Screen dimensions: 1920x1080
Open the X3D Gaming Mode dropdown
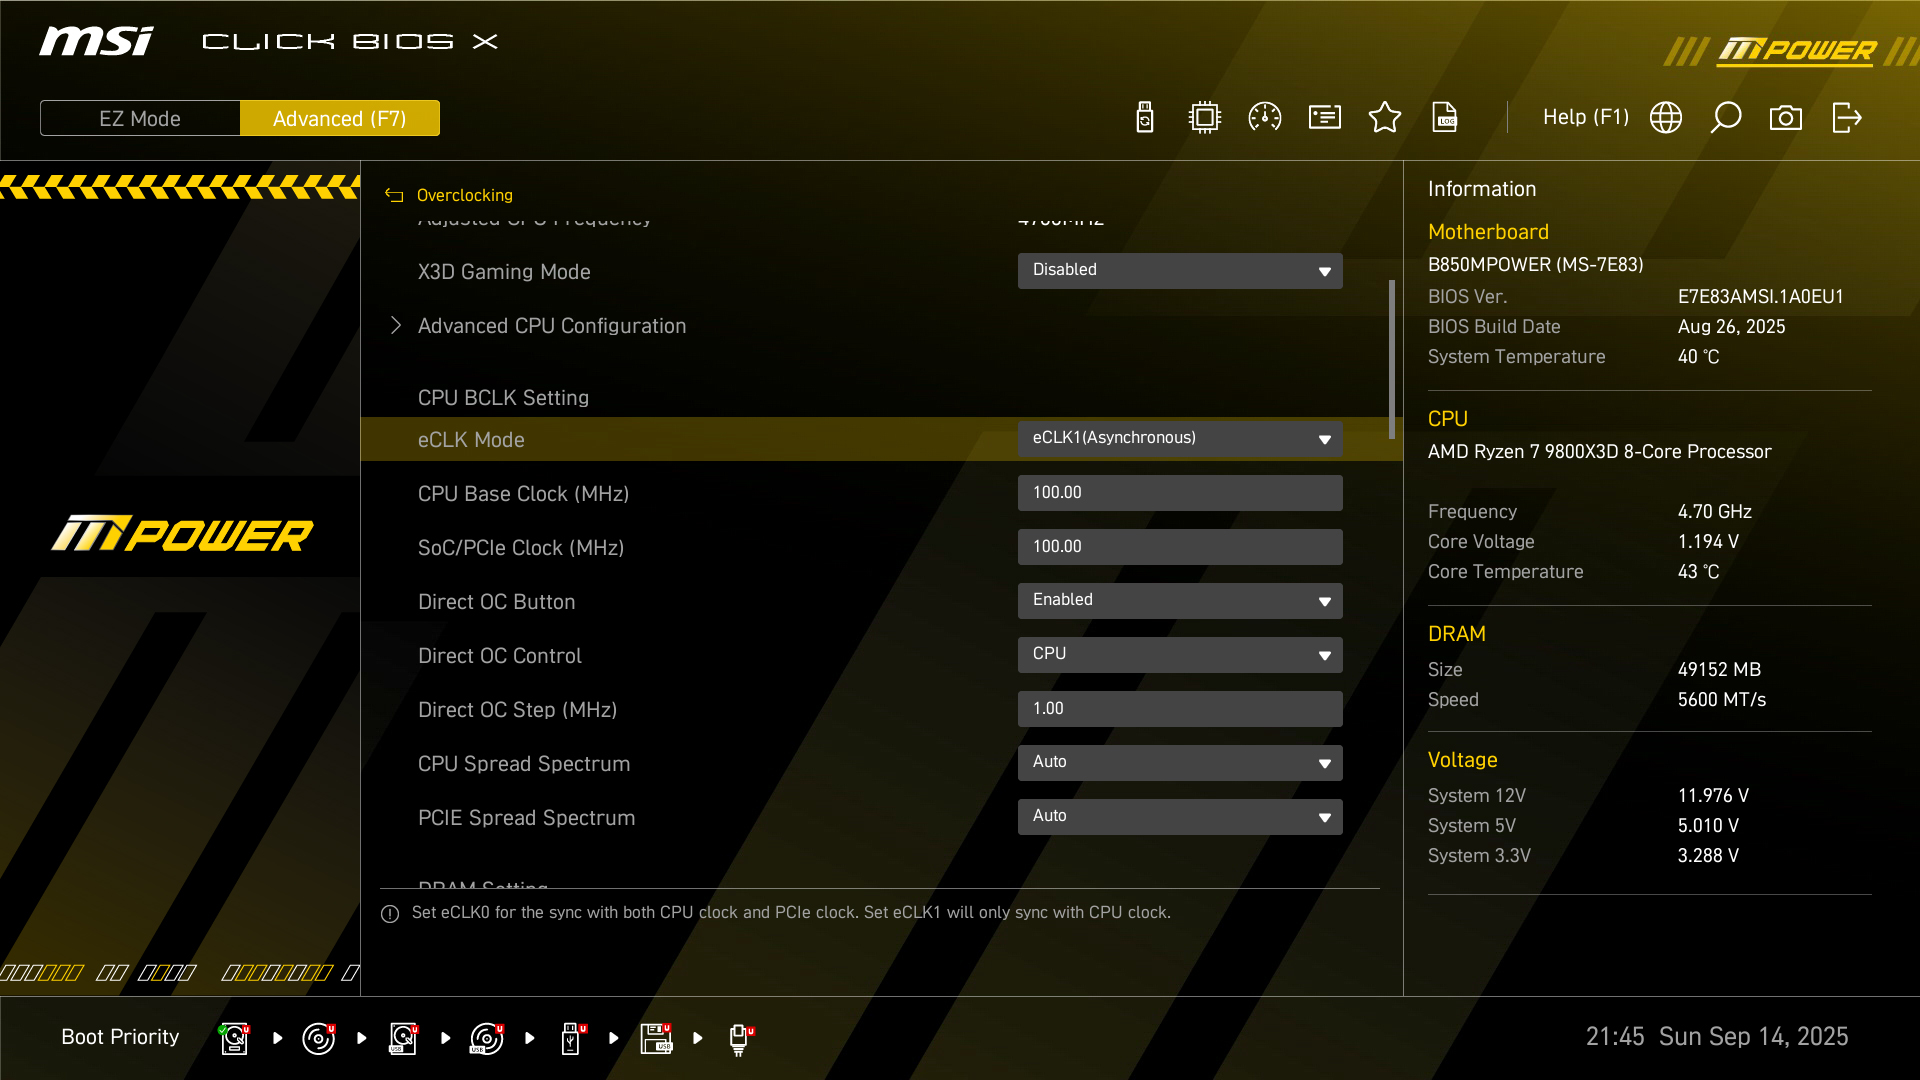(x=1180, y=270)
